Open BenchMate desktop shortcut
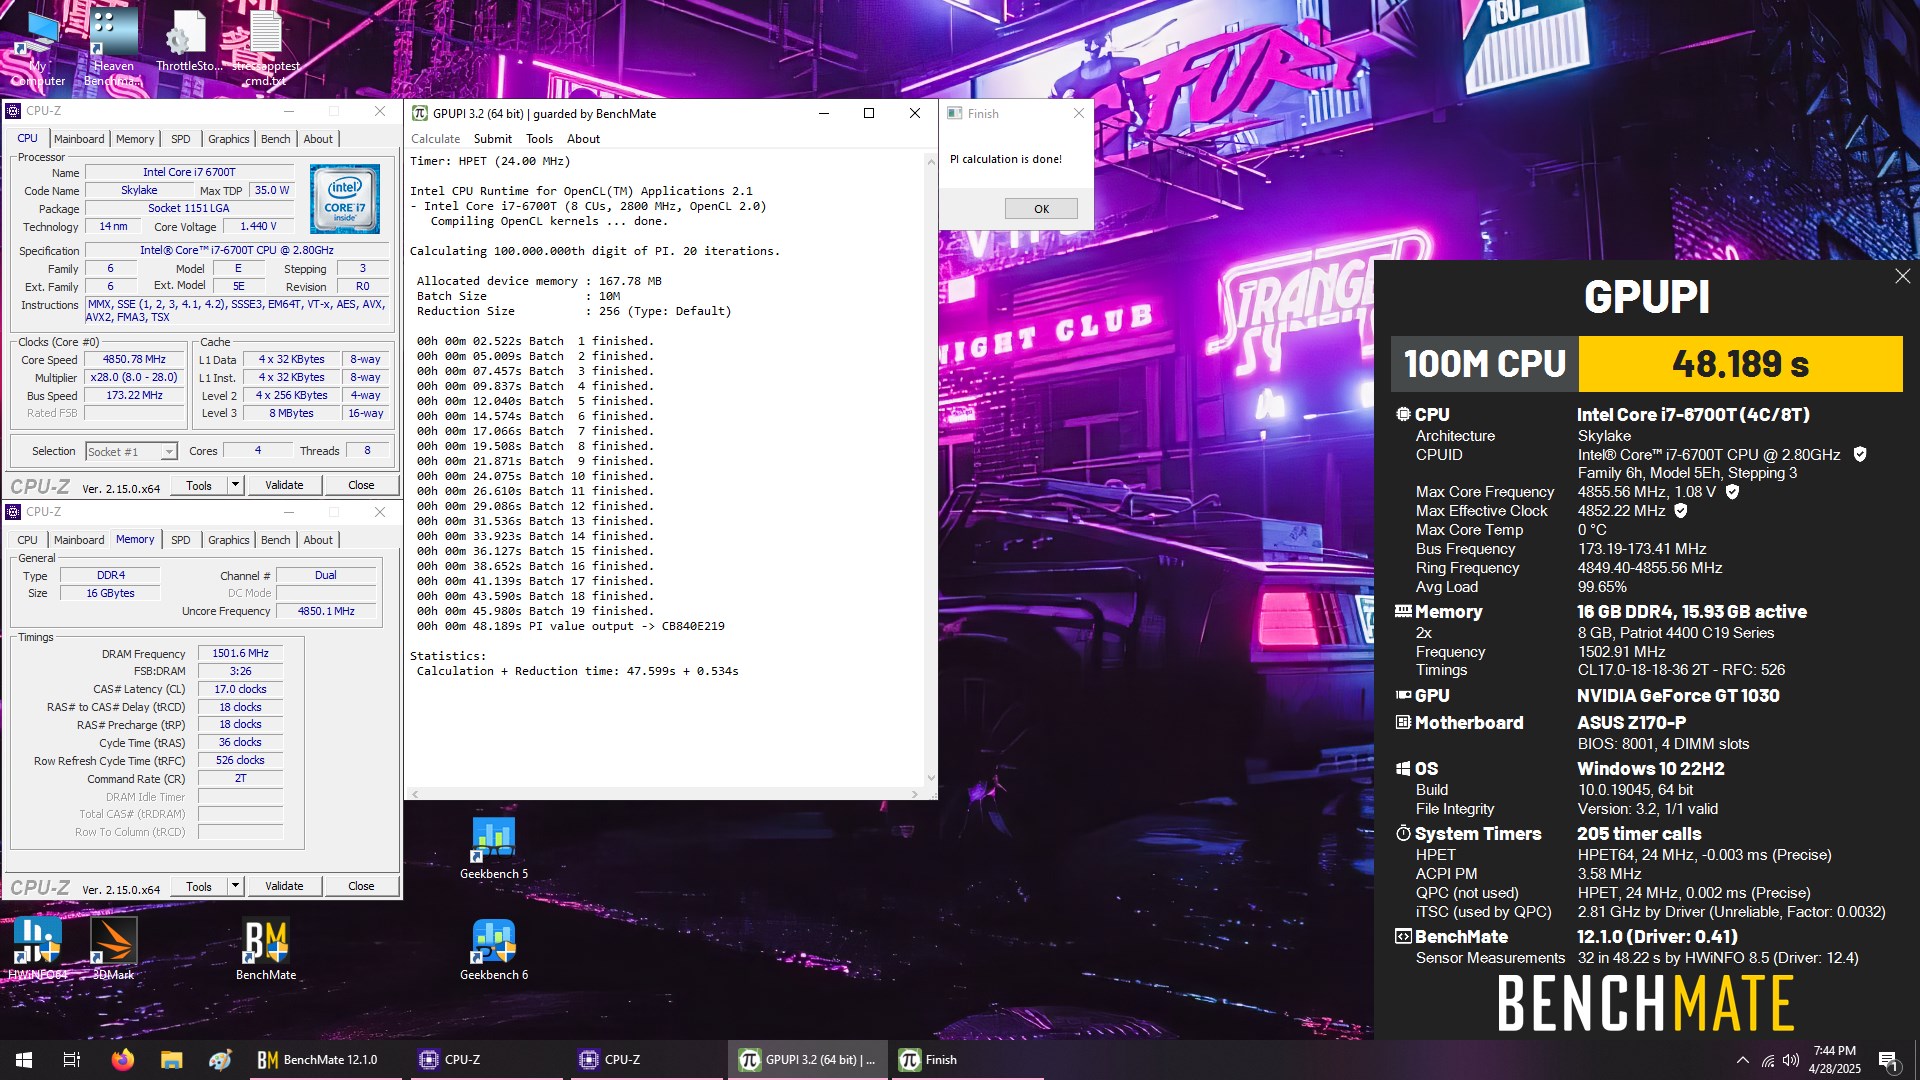The image size is (1920, 1080). (266, 949)
